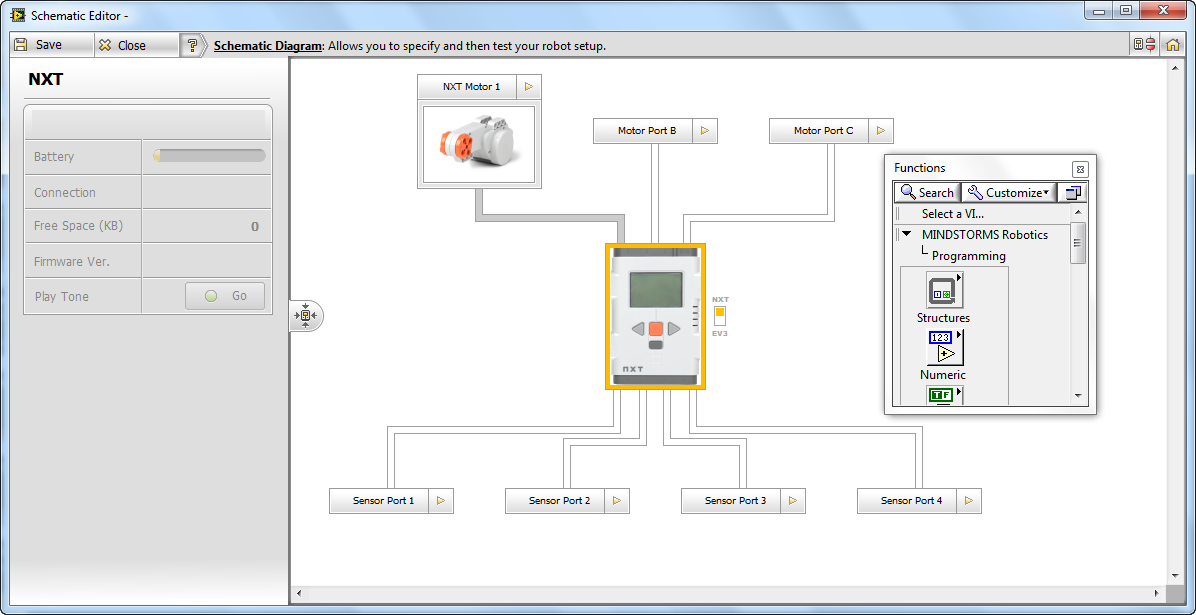This screenshot has width=1196, height=615.
Task: Click the LabVIEW icon in the title bar
Action: click(x=18, y=14)
